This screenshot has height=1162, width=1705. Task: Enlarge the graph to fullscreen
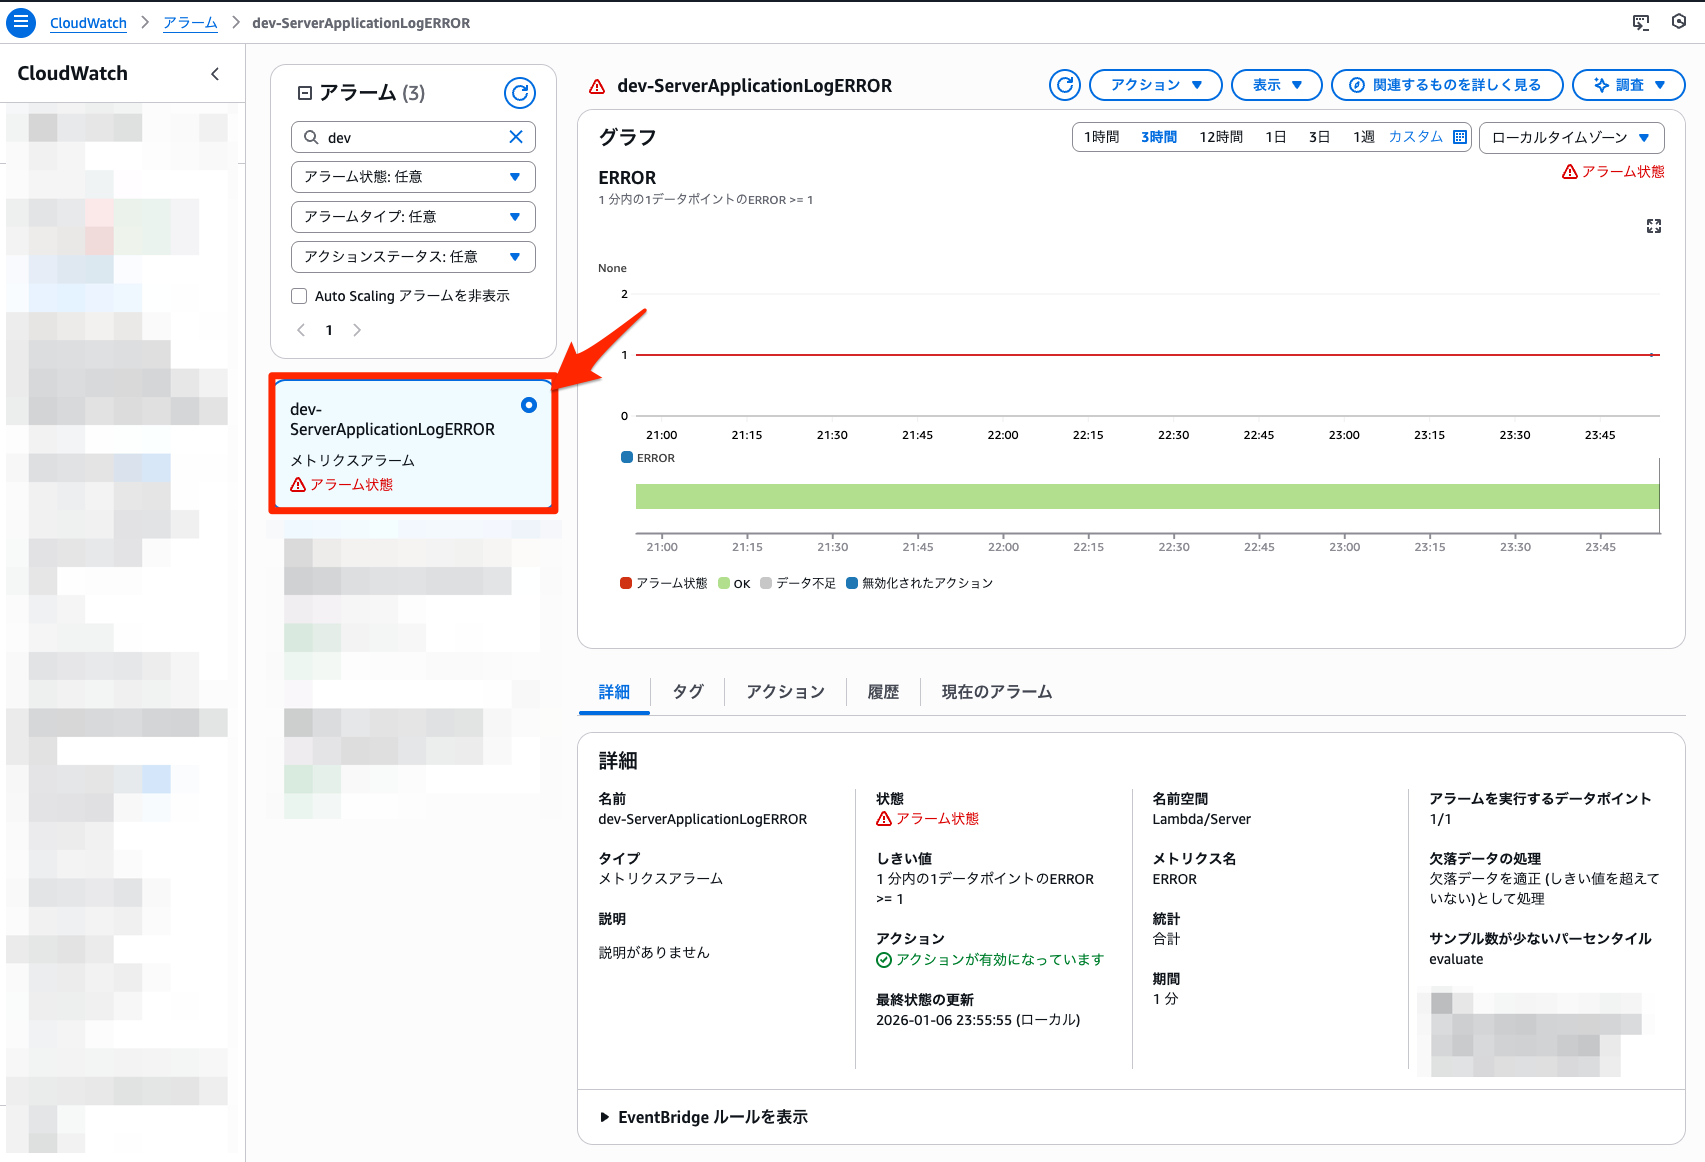[x=1654, y=227]
